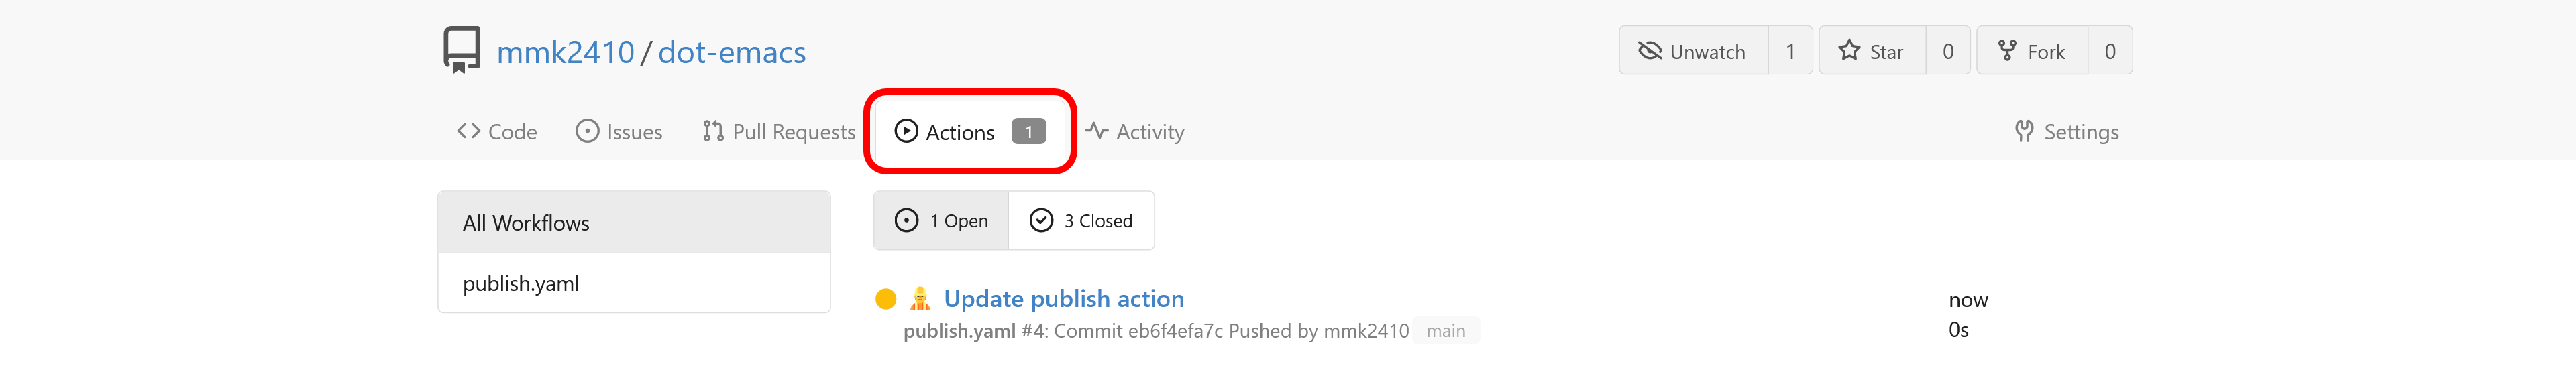Select All Workflows in the sidebar

click(x=634, y=223)
